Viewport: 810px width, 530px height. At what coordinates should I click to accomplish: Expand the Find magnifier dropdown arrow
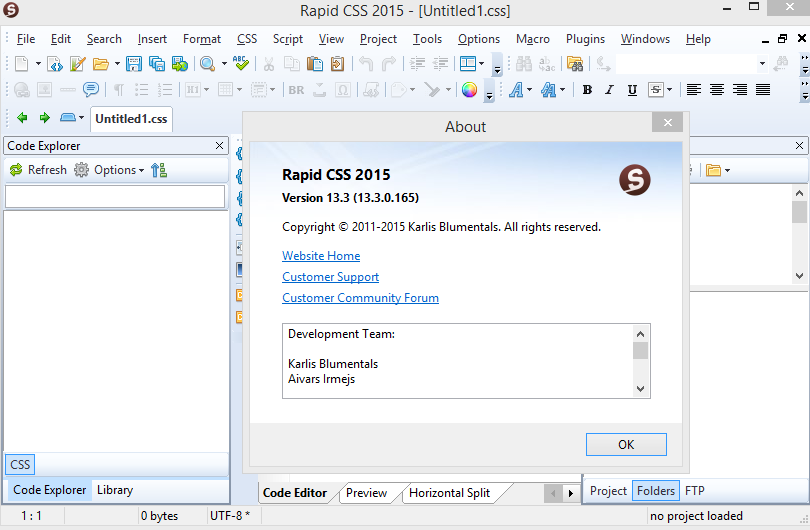click(x=224, y=64)
